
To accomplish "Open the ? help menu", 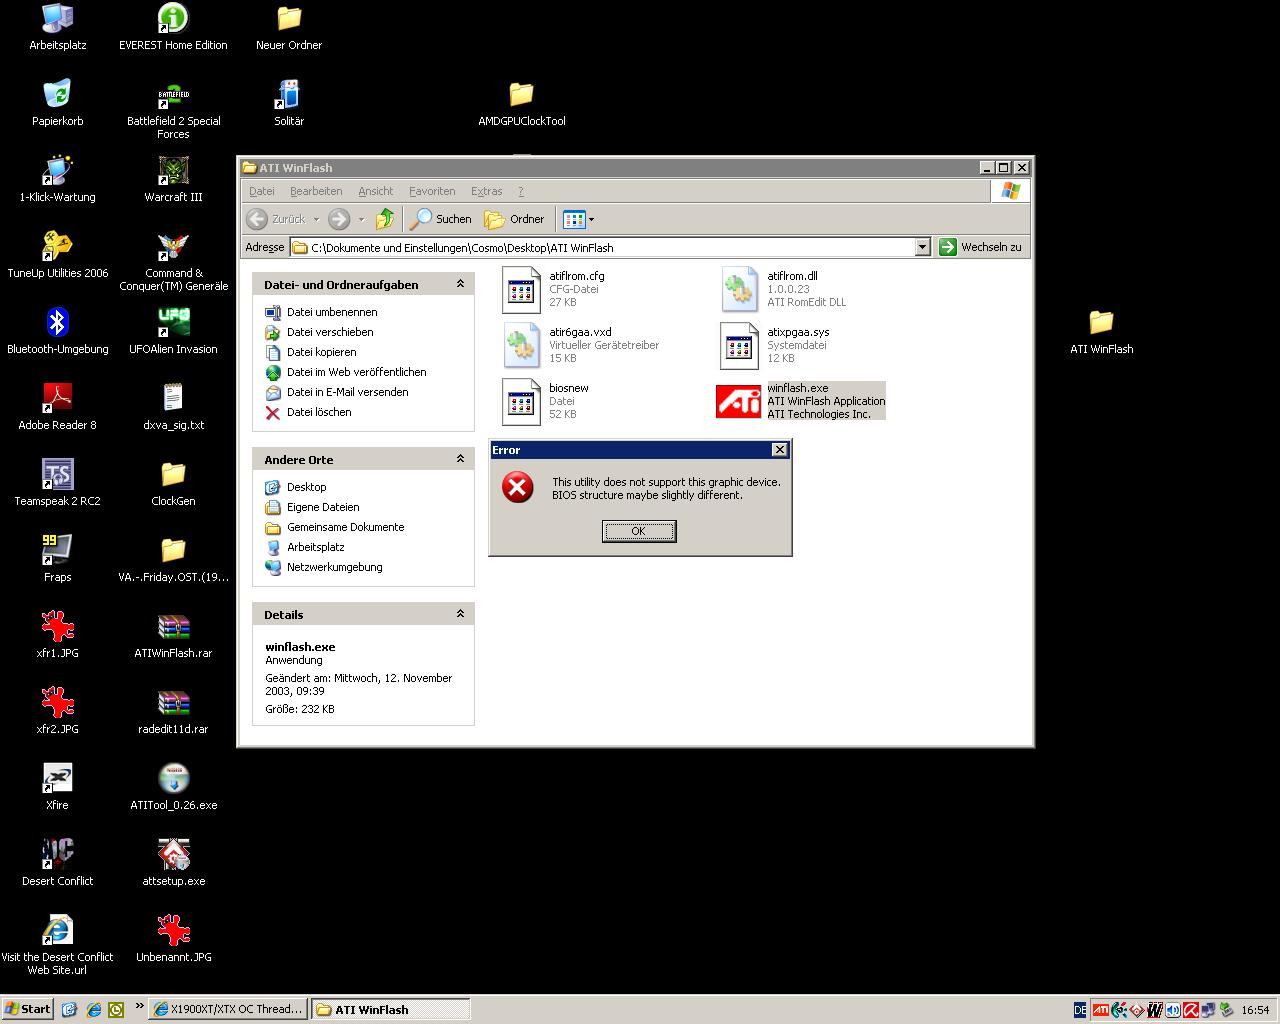I will click(520, 191).
